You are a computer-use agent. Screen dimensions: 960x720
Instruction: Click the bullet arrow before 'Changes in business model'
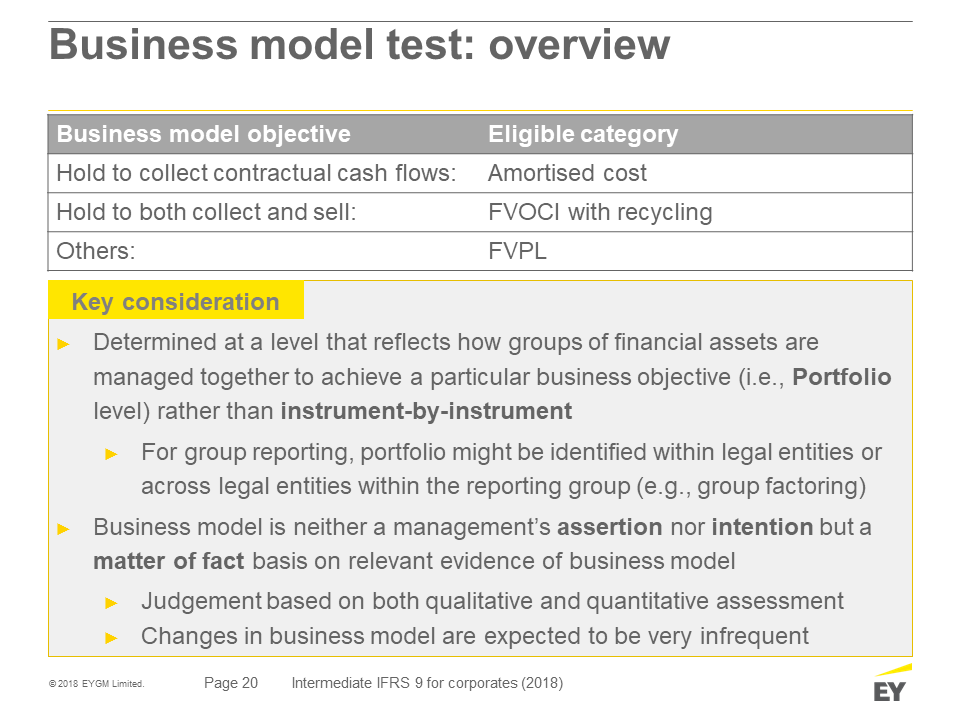pos(111,638)
